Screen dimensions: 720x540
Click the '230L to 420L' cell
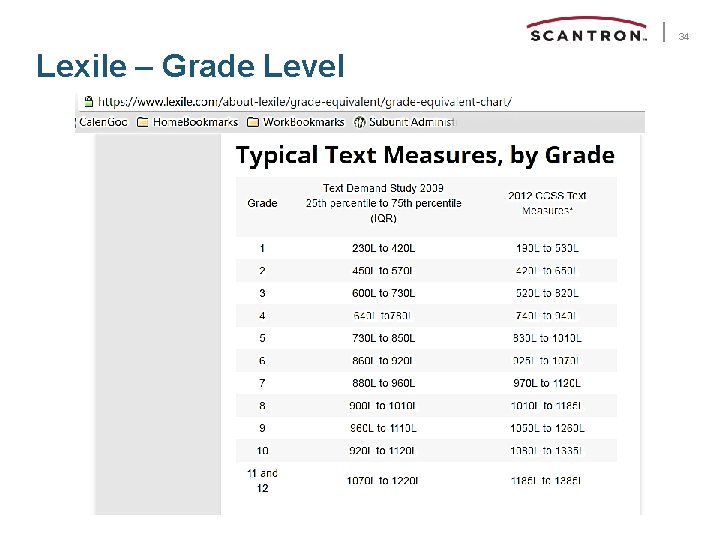click(383, 248)
